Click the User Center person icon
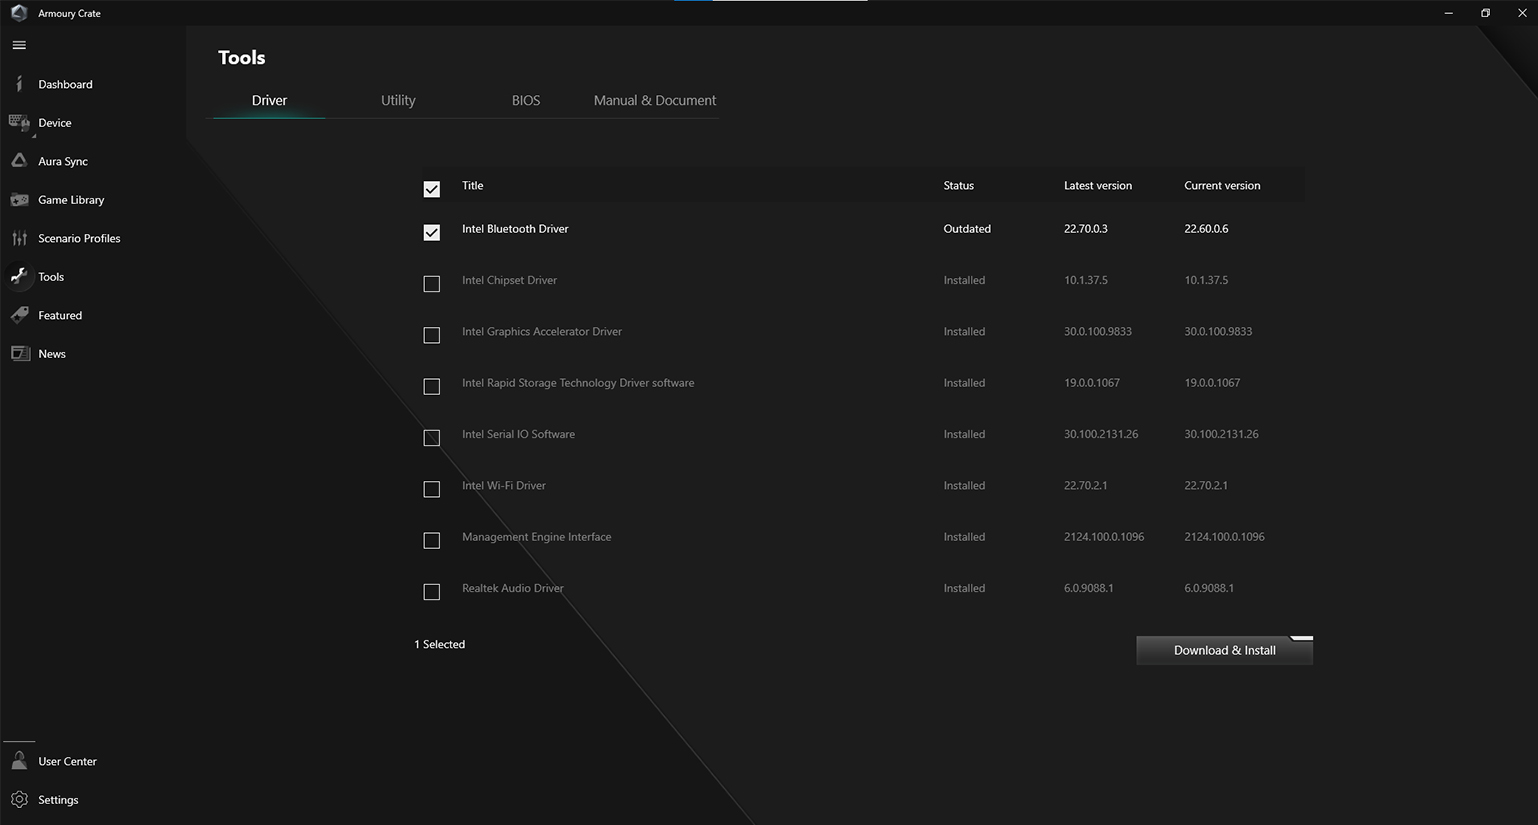This screenshot has width=1538, height=825. tap(19, 761)
